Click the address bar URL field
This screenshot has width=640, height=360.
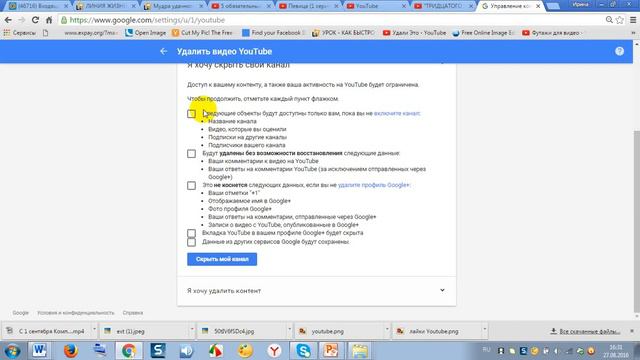pyautogui.click(x=331, y=20)
